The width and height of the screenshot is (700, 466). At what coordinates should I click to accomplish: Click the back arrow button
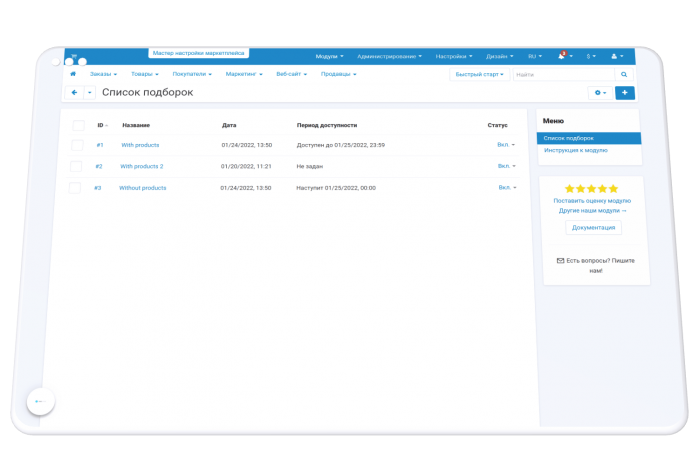point(74,92)
